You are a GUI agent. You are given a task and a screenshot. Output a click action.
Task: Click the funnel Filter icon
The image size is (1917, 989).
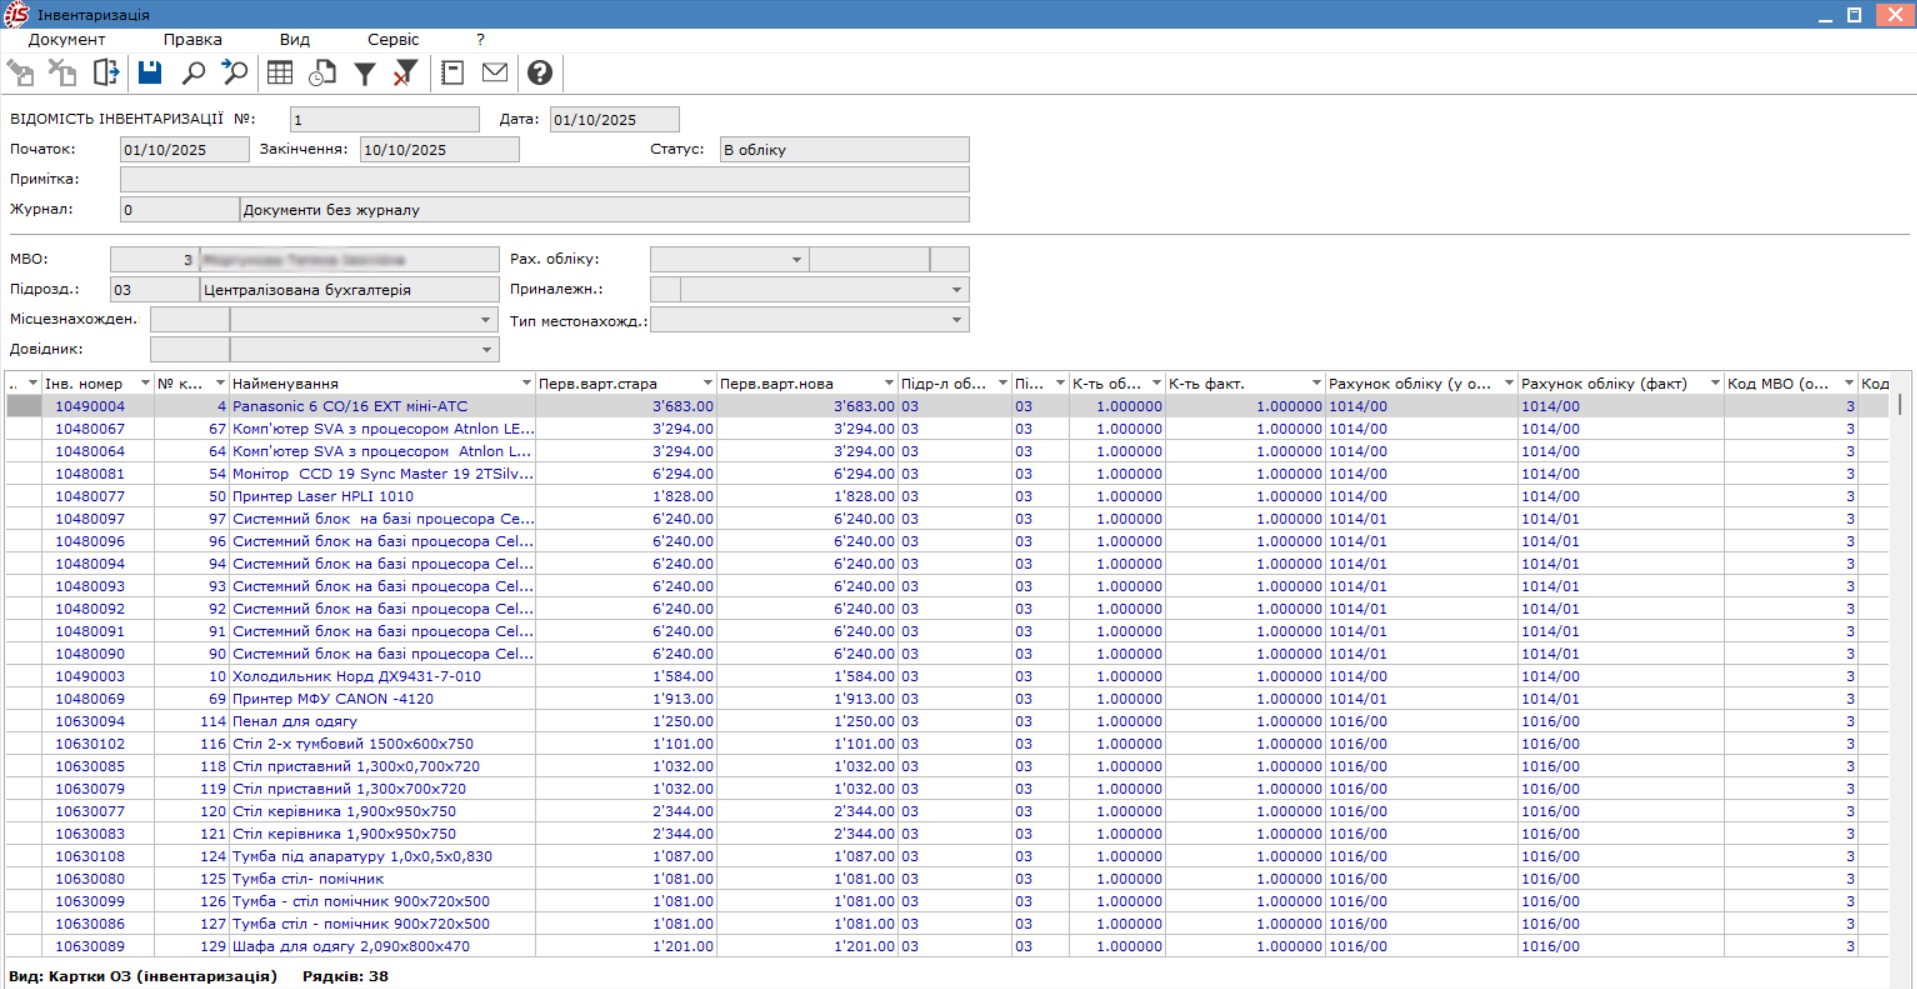pyautogui.click(x=365, y=73)
